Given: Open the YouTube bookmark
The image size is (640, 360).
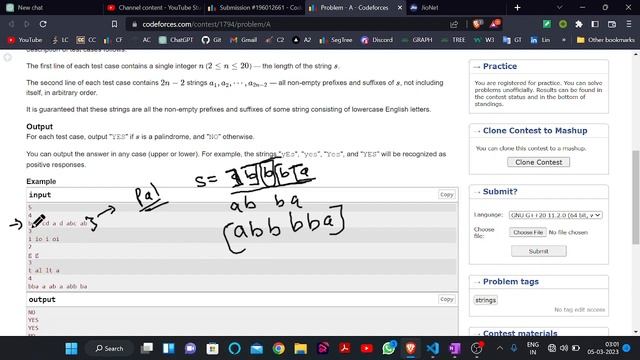Looking at the screenshot, I should click(x=25, y=40).
